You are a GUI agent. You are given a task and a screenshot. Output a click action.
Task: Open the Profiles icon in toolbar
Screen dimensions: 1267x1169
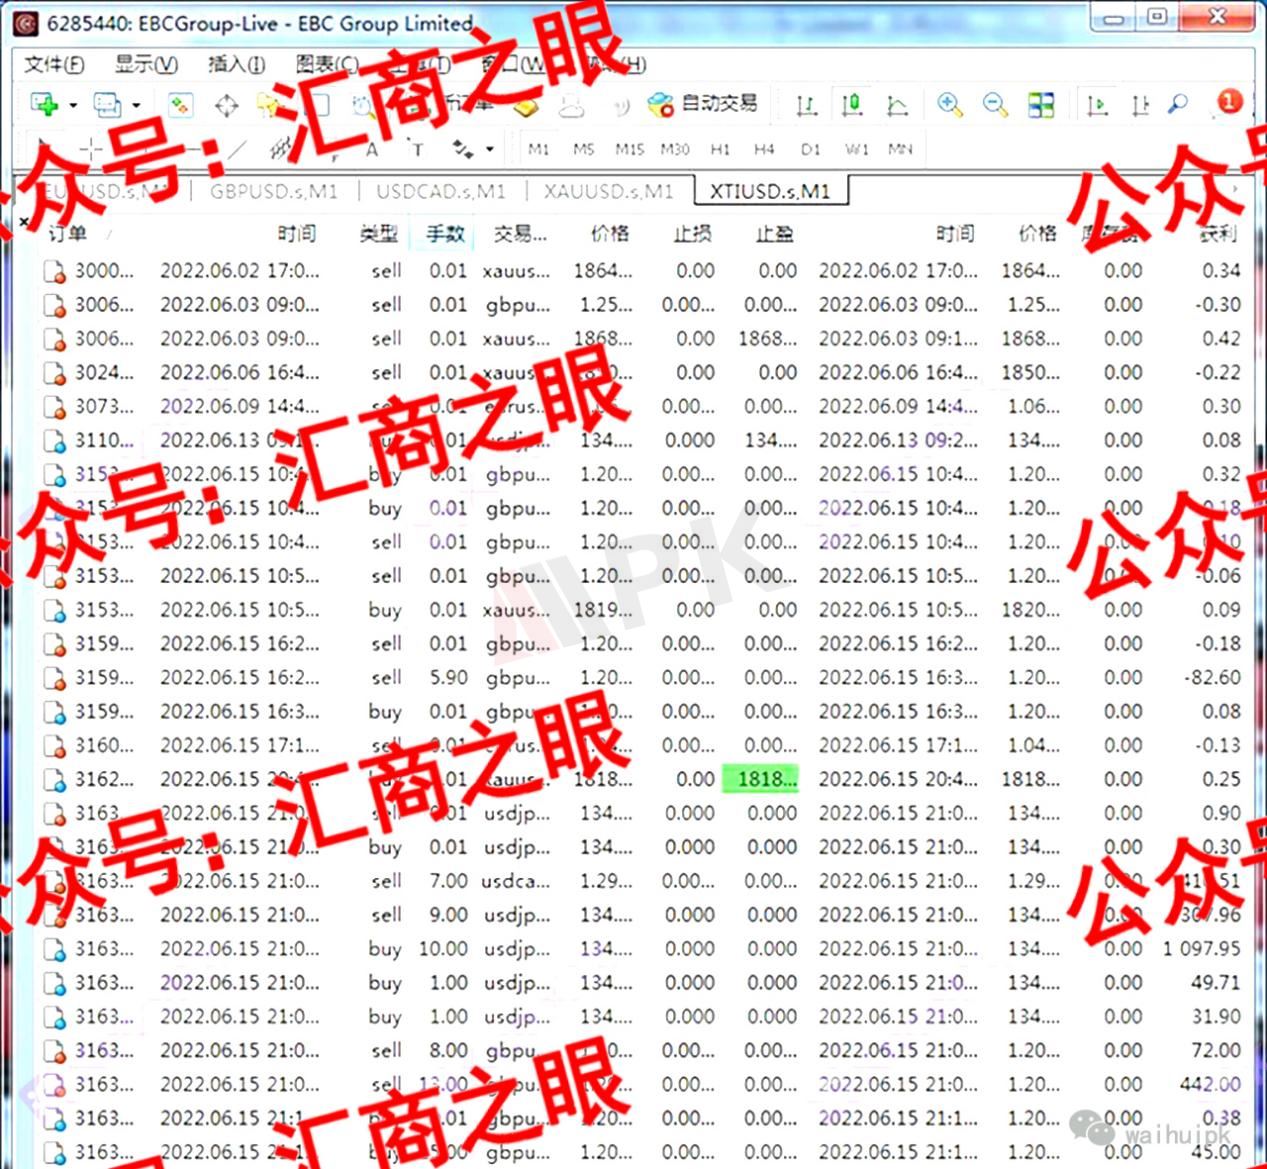(106, 104)
